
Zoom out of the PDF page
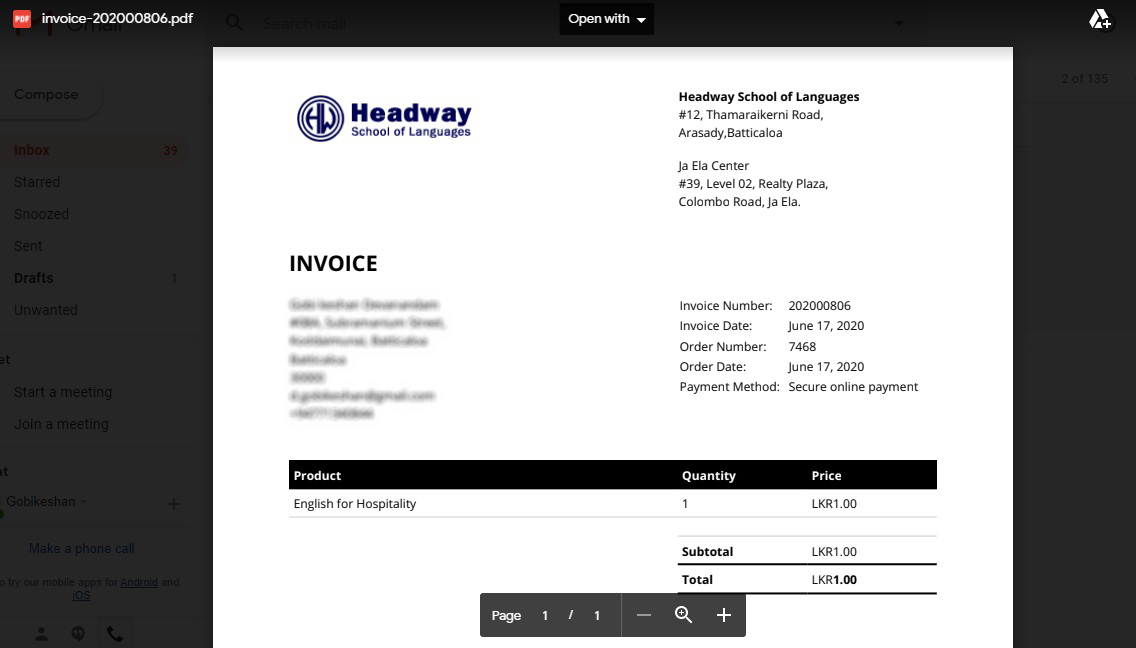click(643, 615)
